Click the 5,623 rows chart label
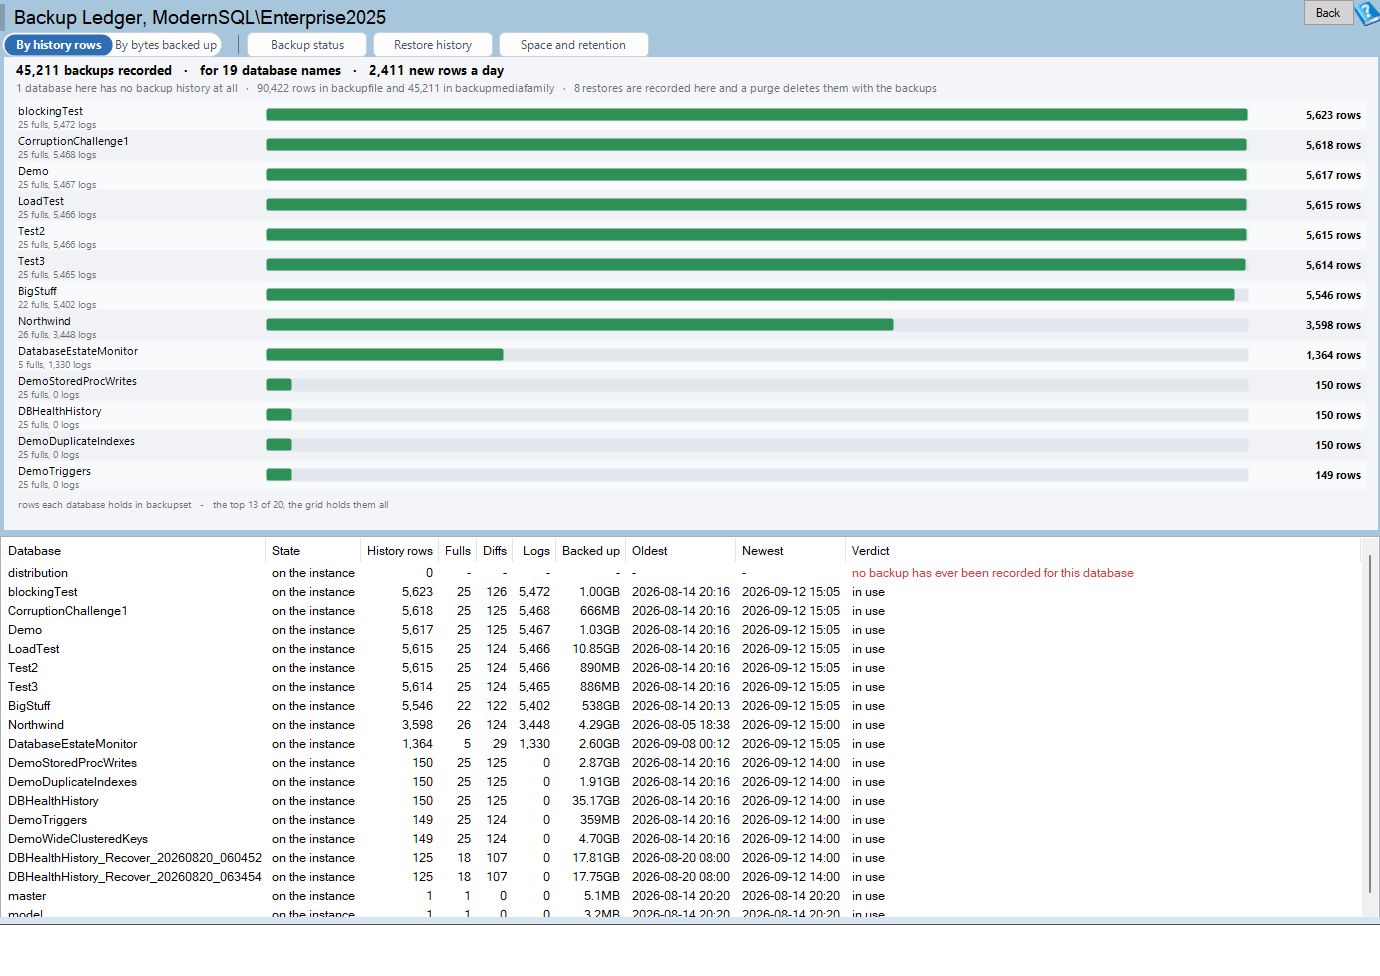This screenshot has height=976, width=1380. (x=1333, y=115)
